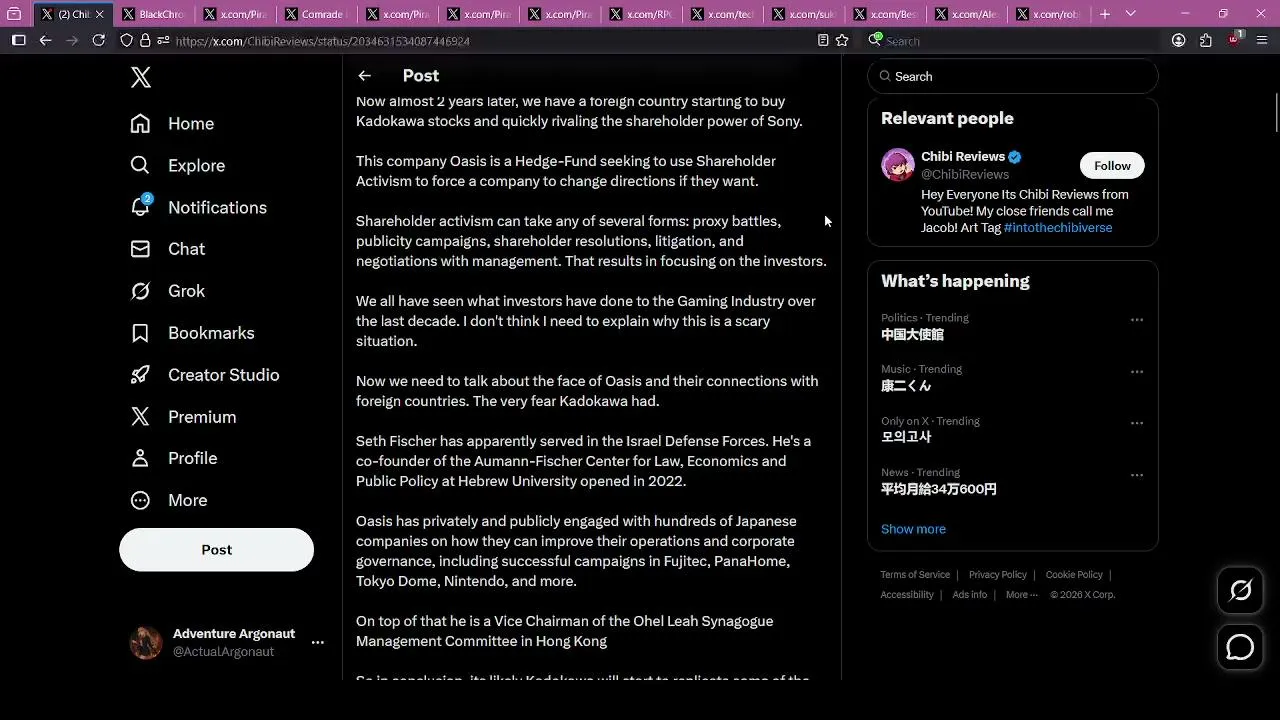Expand the list-all-tabs dropdown arrow
The height and width of the screenshot is (720, 1280).
click(x=1130, y=14)
